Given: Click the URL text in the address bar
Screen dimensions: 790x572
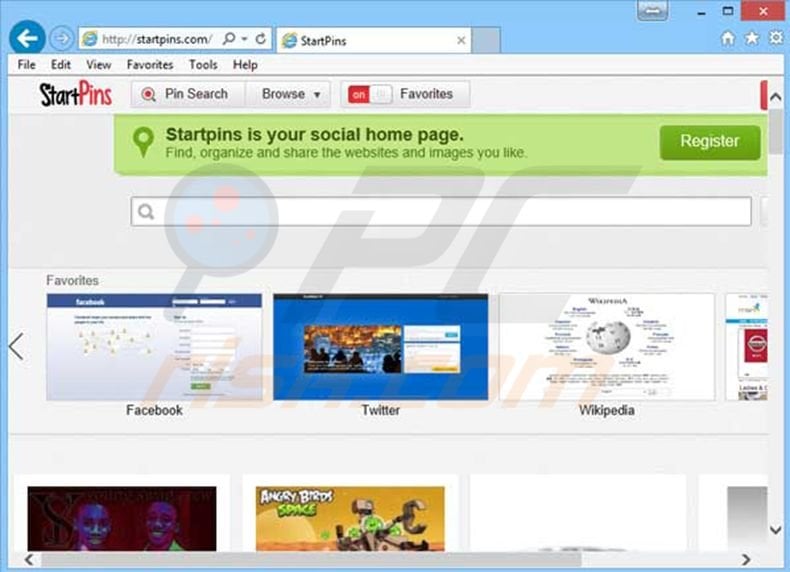Looking at the screenshot, I should pos(157,39).
